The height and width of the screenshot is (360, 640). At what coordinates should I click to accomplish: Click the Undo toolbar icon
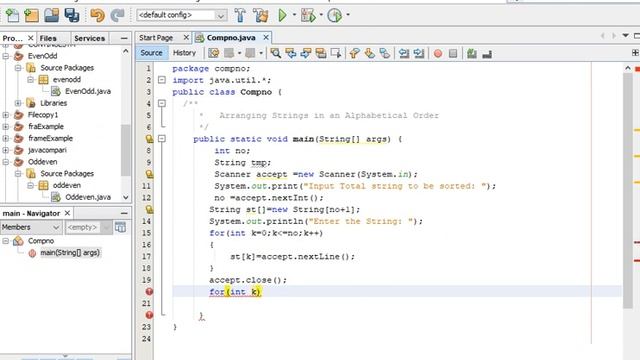point(98,16)
